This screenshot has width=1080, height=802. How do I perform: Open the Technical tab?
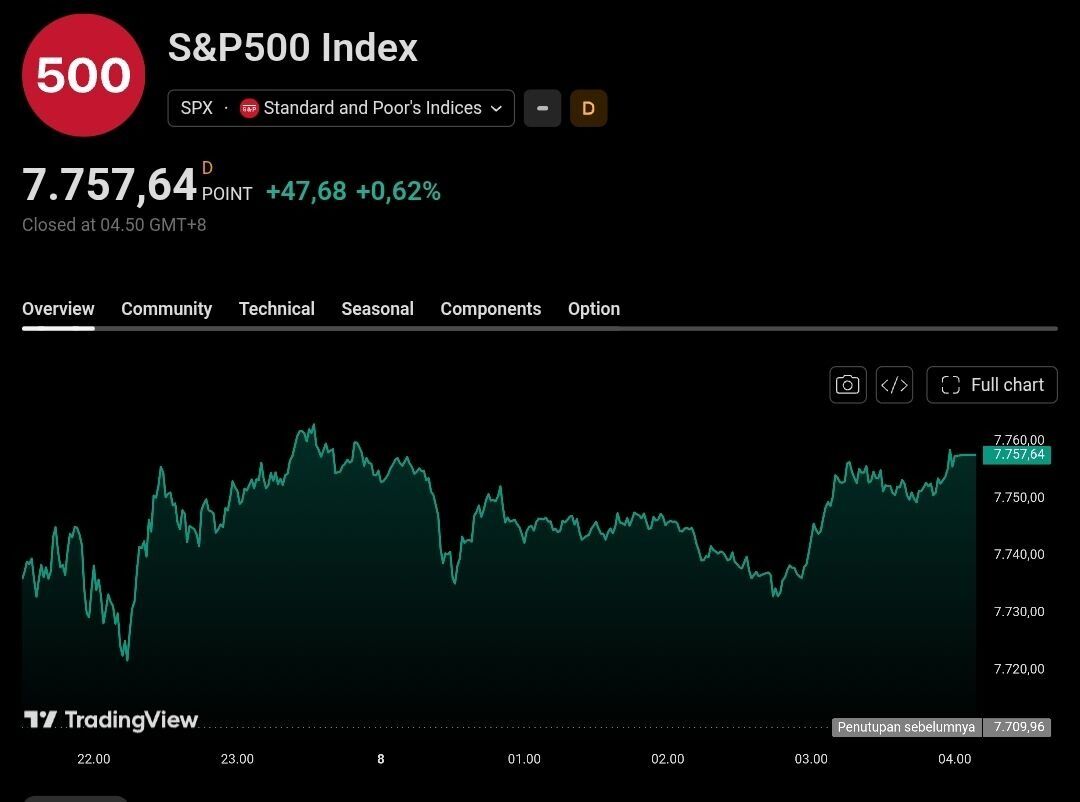[277, 309]
